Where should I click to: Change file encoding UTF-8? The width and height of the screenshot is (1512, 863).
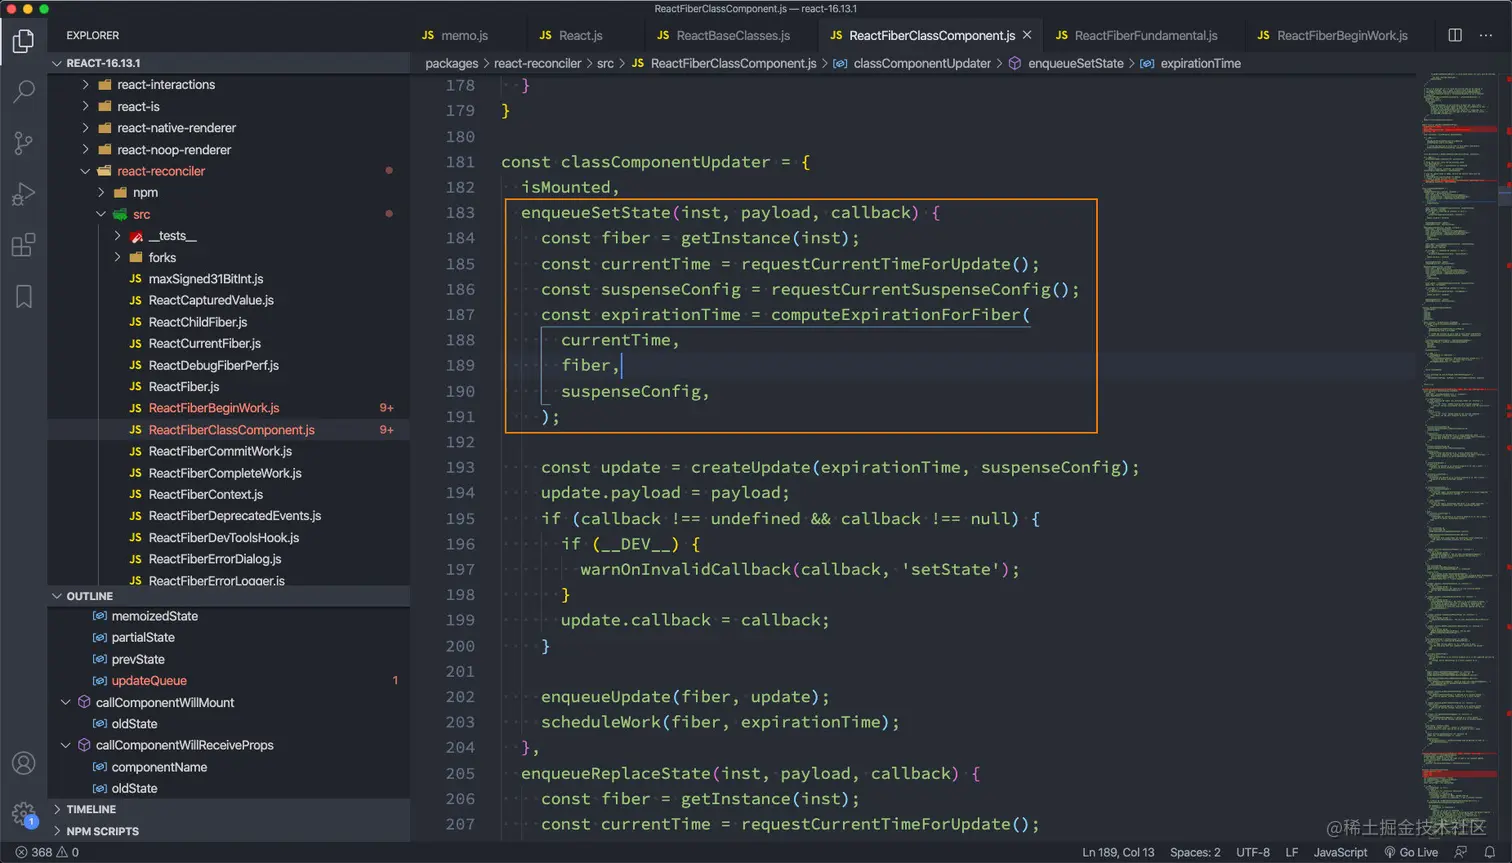pyautogui.click(x=1253, y=852)
